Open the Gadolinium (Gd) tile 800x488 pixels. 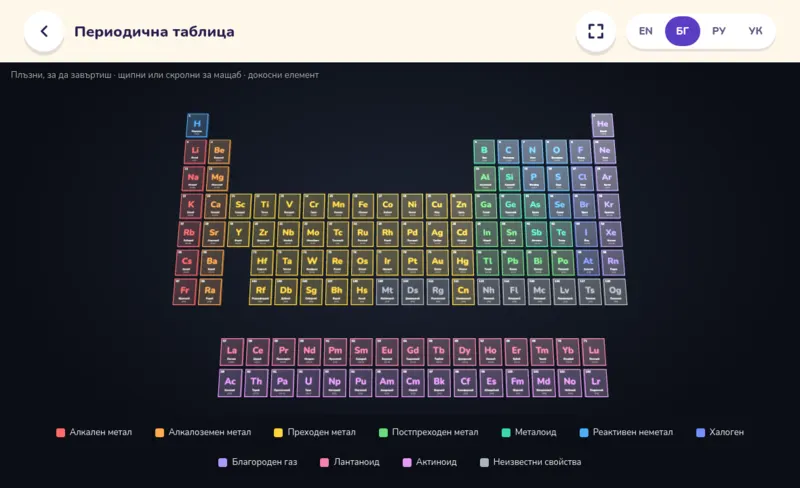pyautogui.click(x=413, y=352)
